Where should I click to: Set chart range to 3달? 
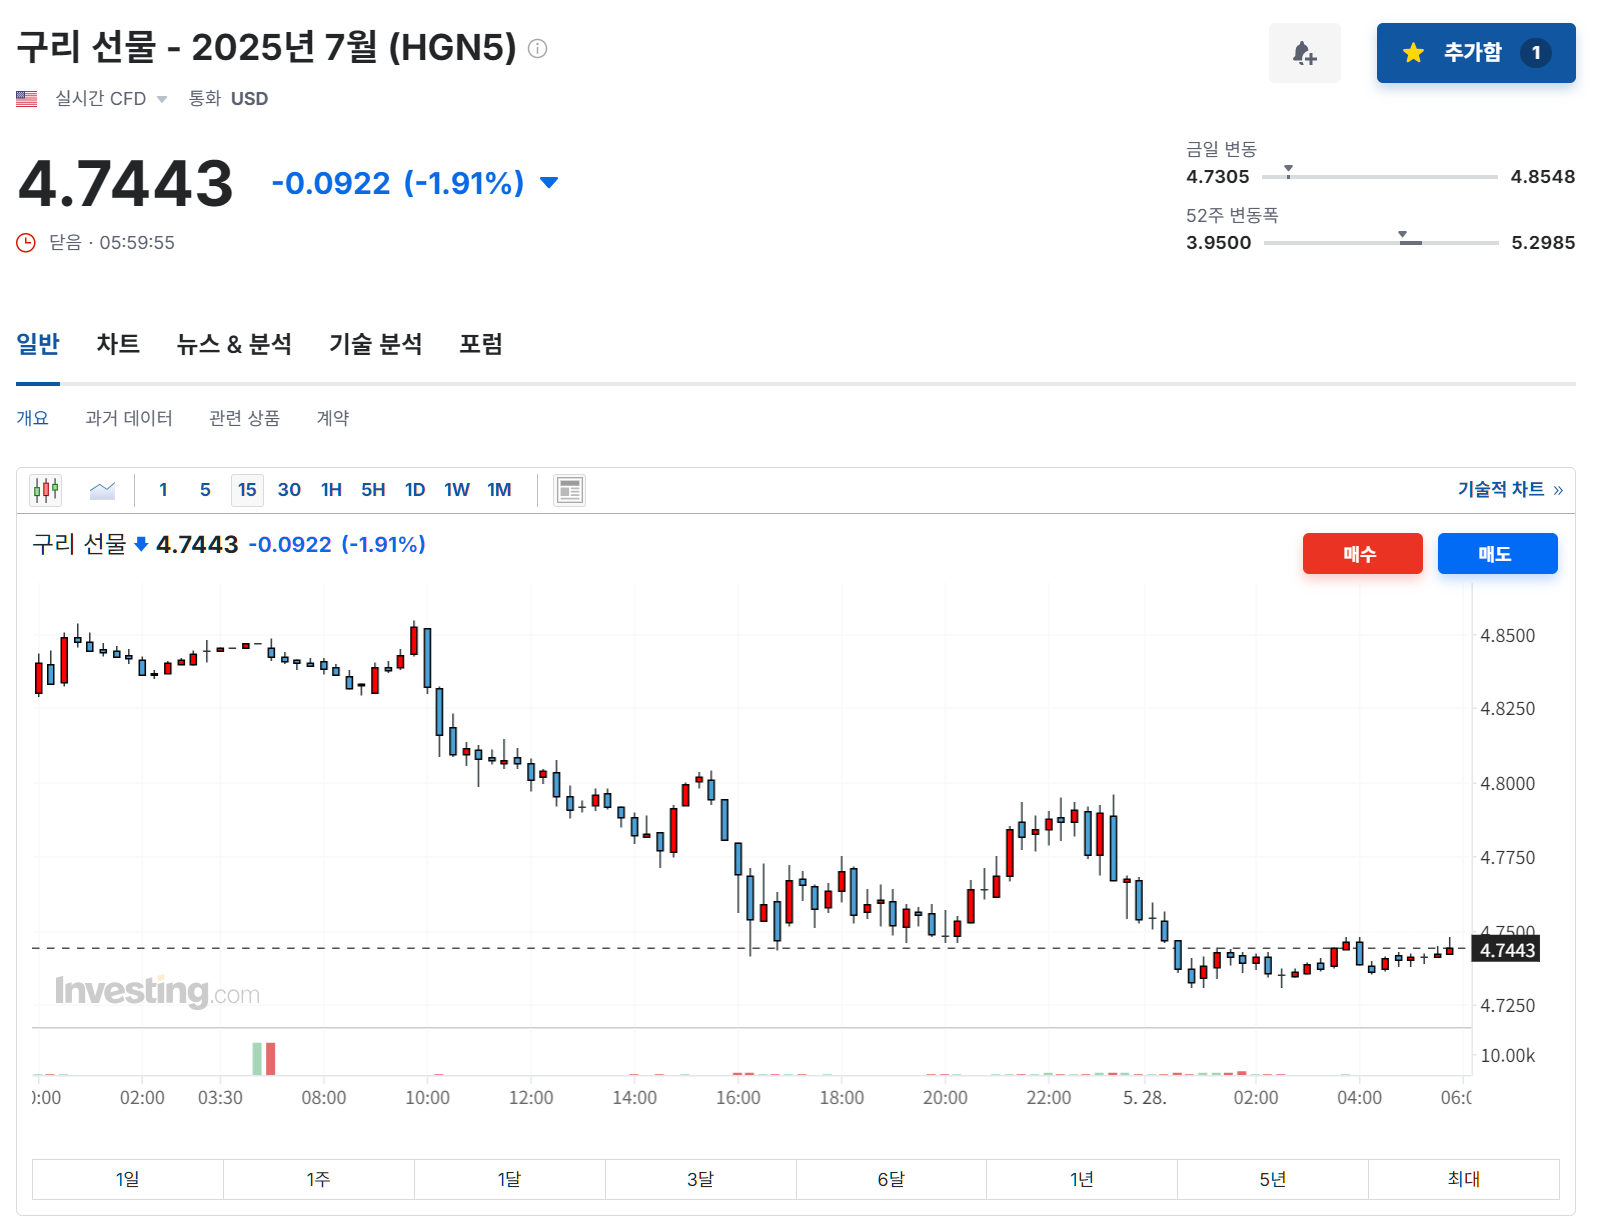click(x=701, y=1180)
